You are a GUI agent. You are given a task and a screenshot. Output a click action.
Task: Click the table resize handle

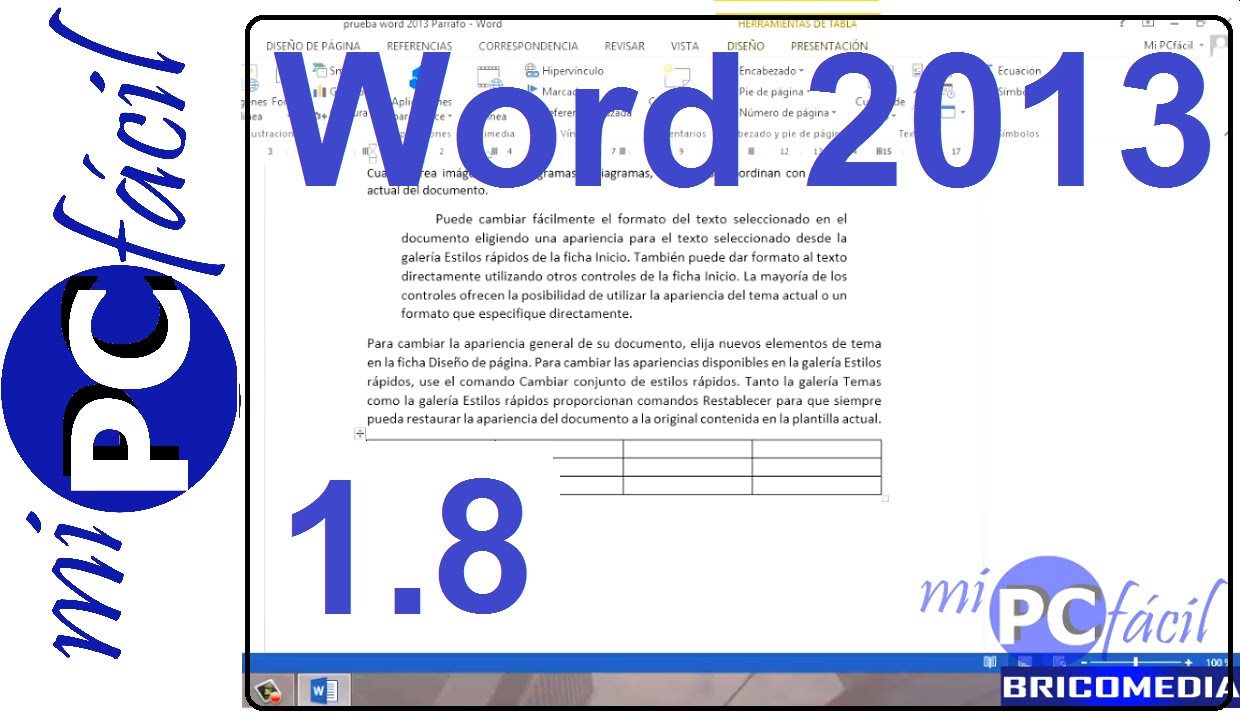[x=885, y=497]
